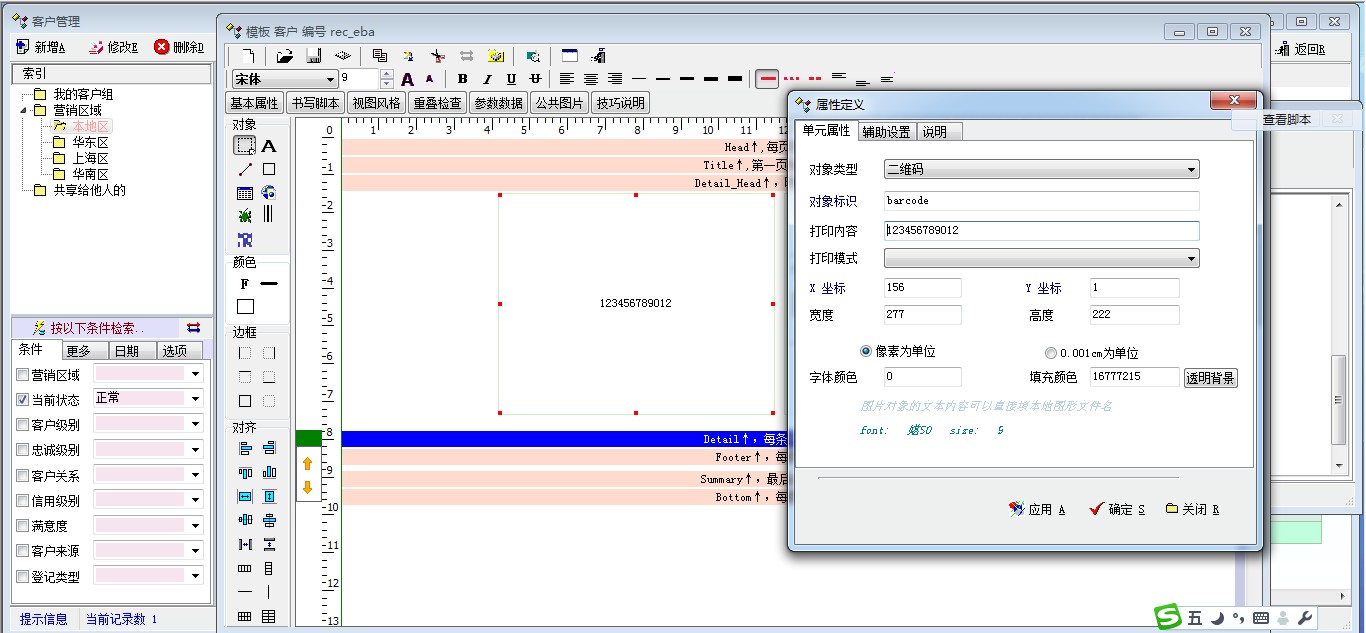Click the open folder icon in toolbar
Viewport: 1366px width, 633px height.
pos(285,56)
